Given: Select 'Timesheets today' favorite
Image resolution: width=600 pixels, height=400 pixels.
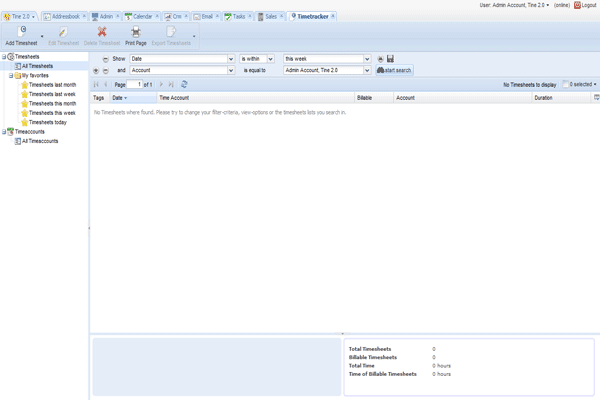Looking at the screenshot, I should coord(48,122).
